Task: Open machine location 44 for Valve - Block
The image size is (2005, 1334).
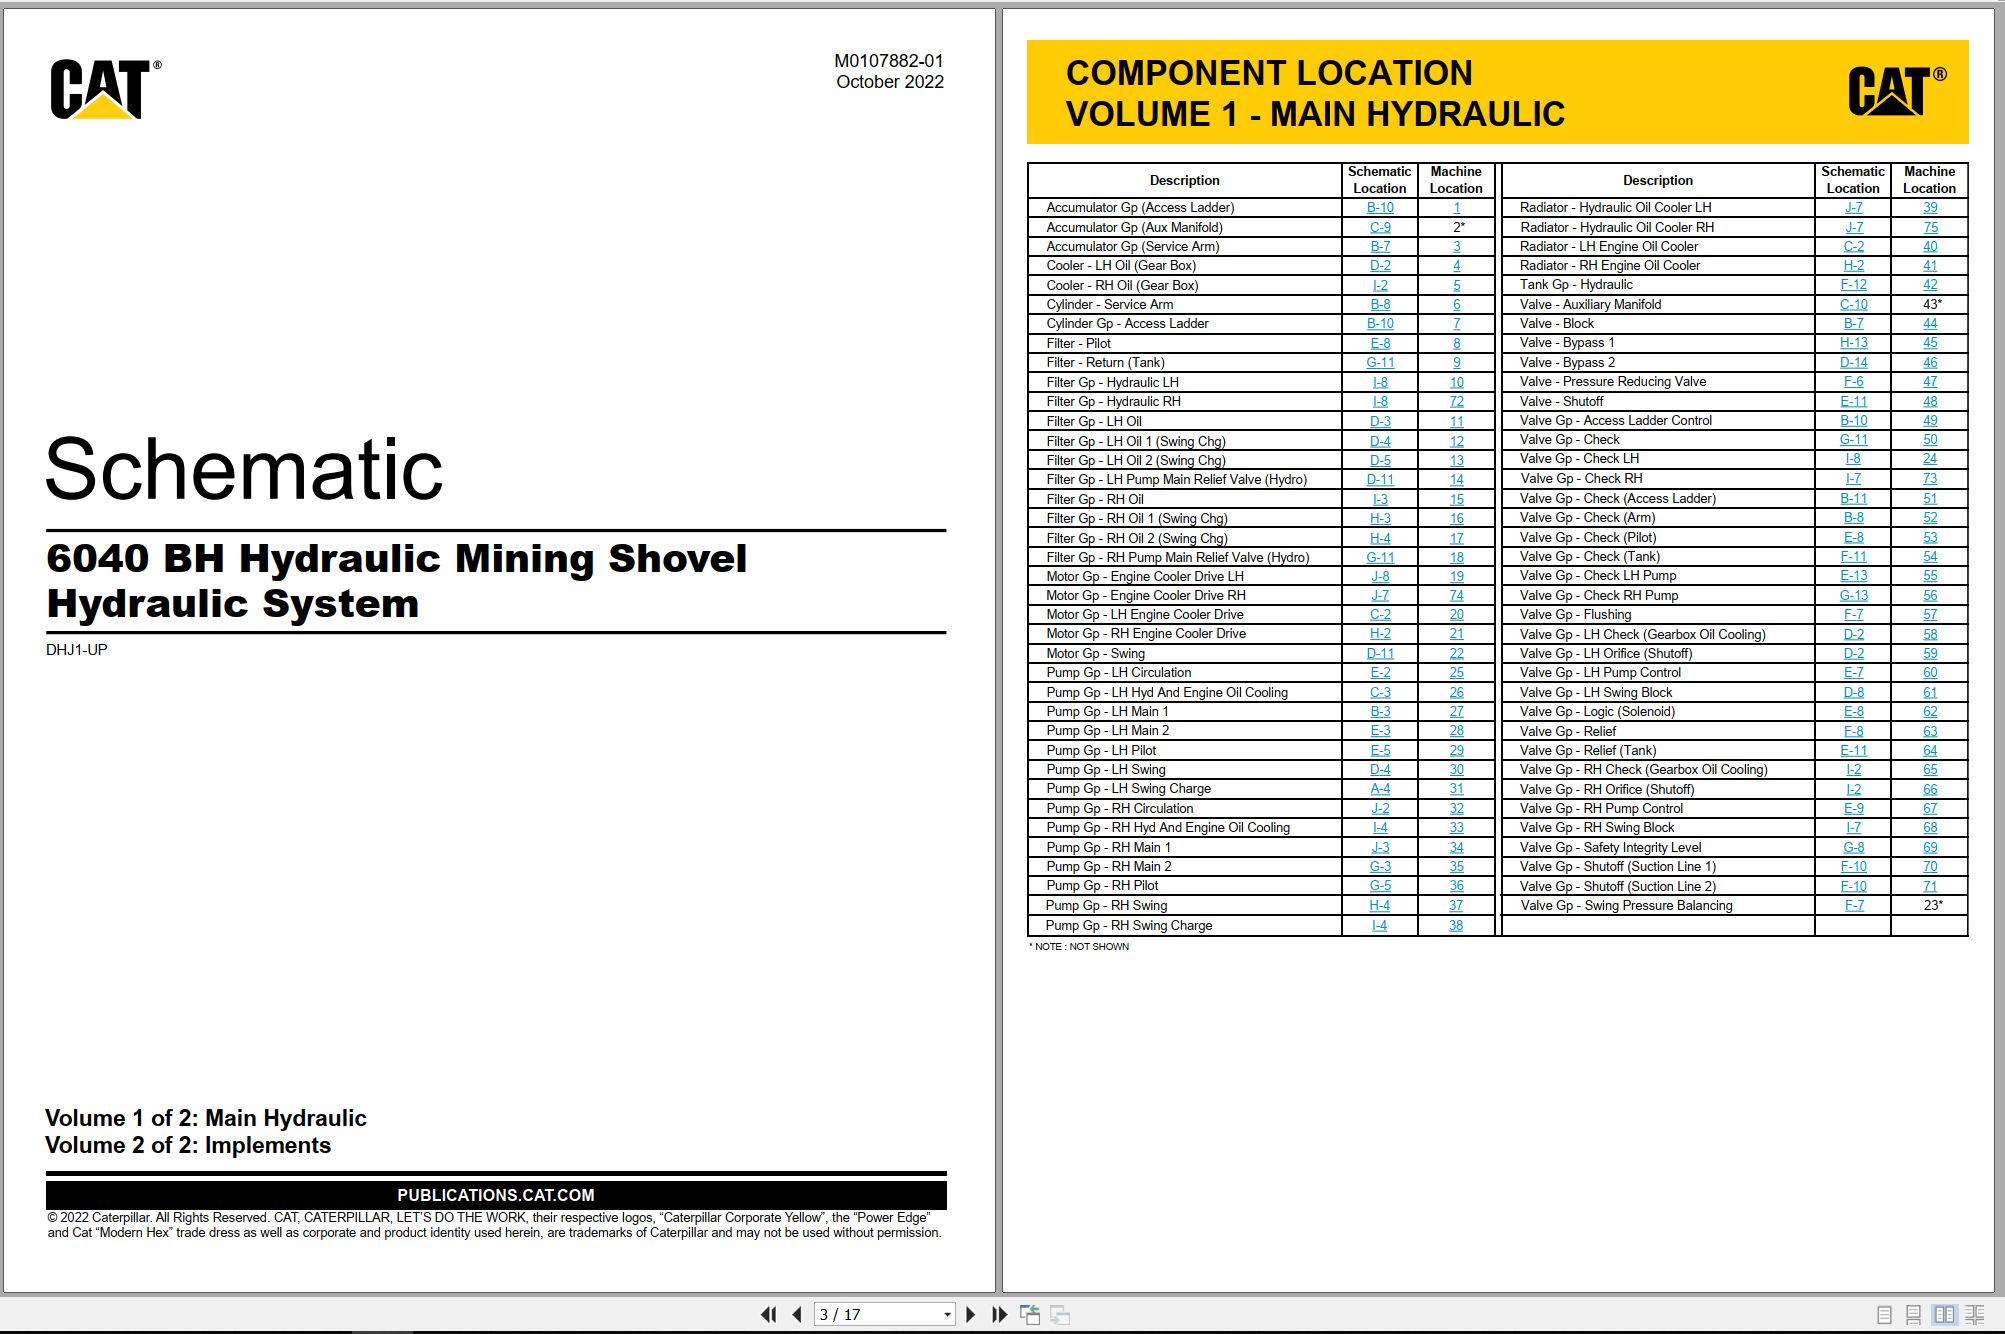Action: tap(1930, 324)
